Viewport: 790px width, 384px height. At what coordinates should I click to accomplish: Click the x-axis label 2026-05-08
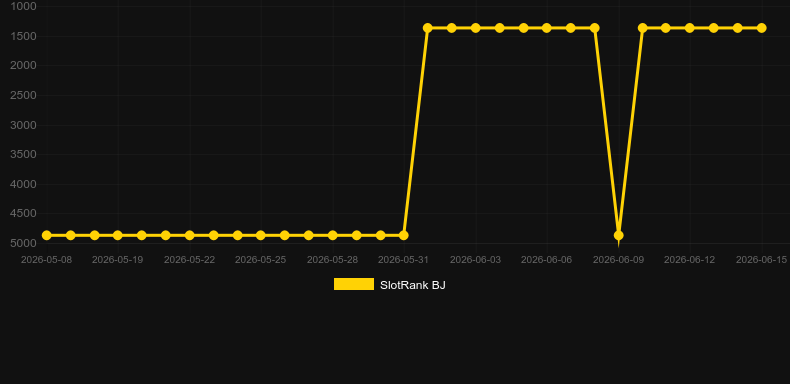[46, 260]
